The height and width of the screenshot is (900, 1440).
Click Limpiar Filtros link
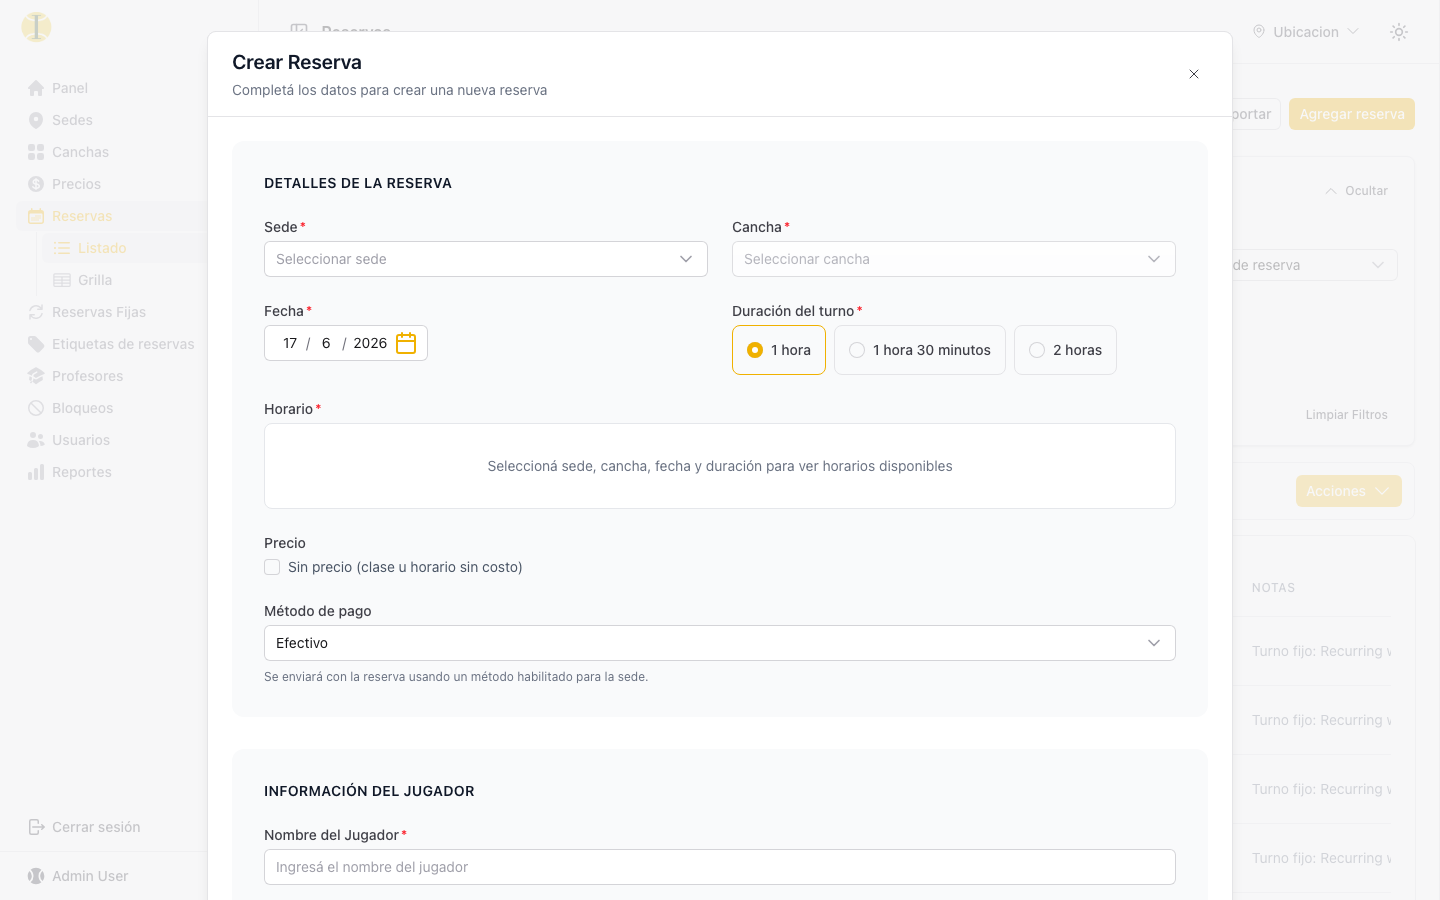[1346, 415]
